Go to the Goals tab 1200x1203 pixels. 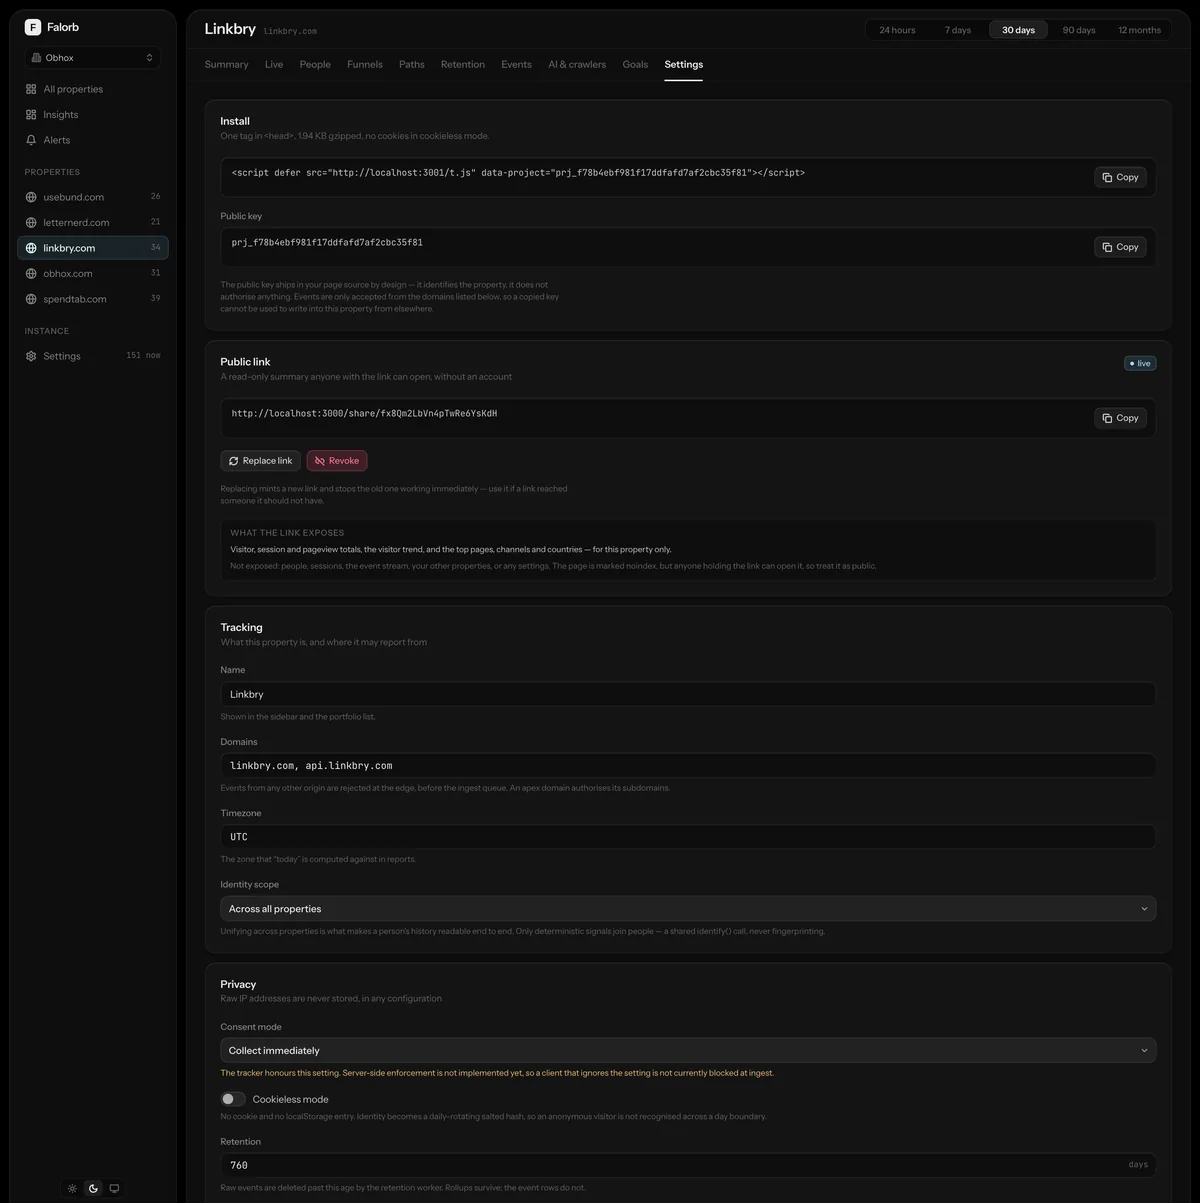point(635,64)
